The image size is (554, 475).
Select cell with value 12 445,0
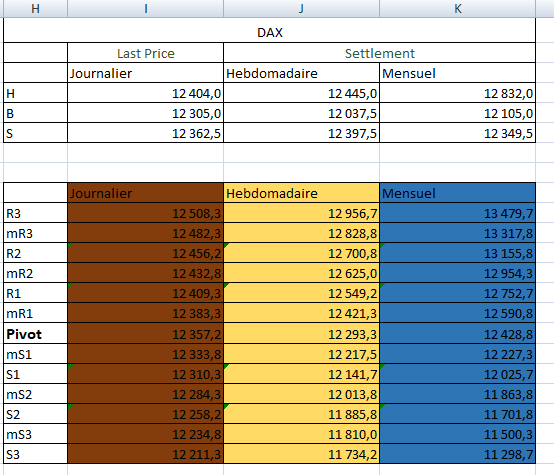tap(301, 93)
